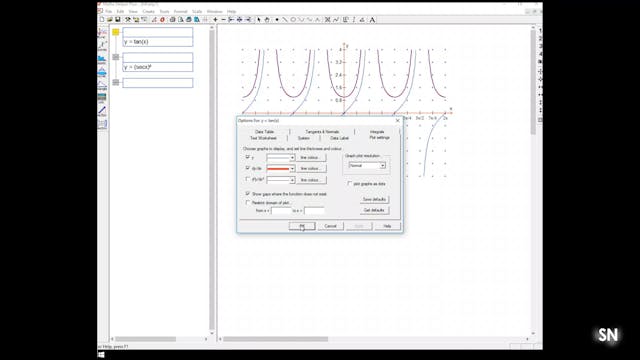The width and height of the screenshot is (640, 360).
Task: Click the y = tan(x) expression box
Action: click(158, 42)
